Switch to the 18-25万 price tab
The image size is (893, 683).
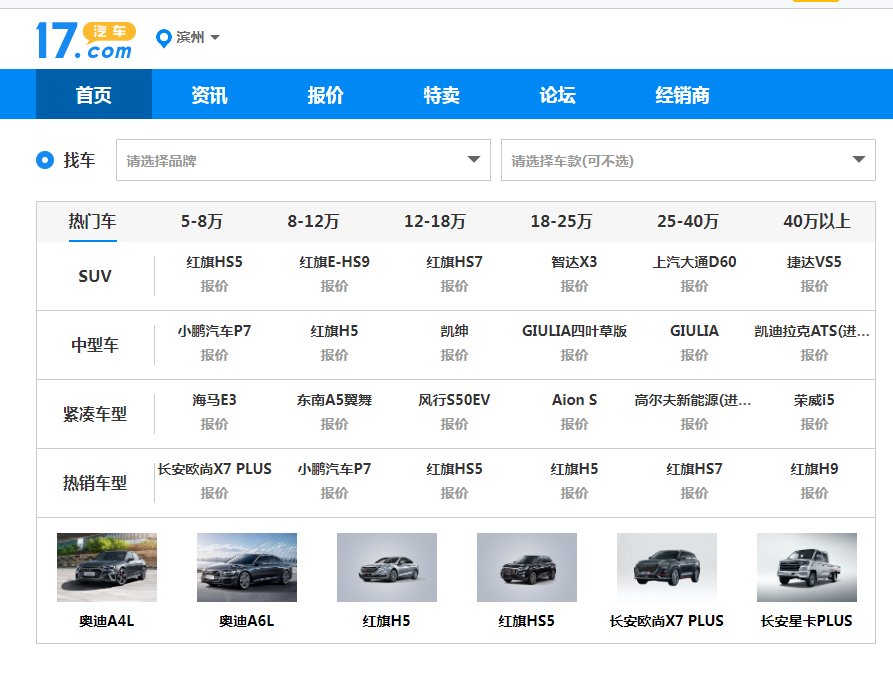[562, 221]
